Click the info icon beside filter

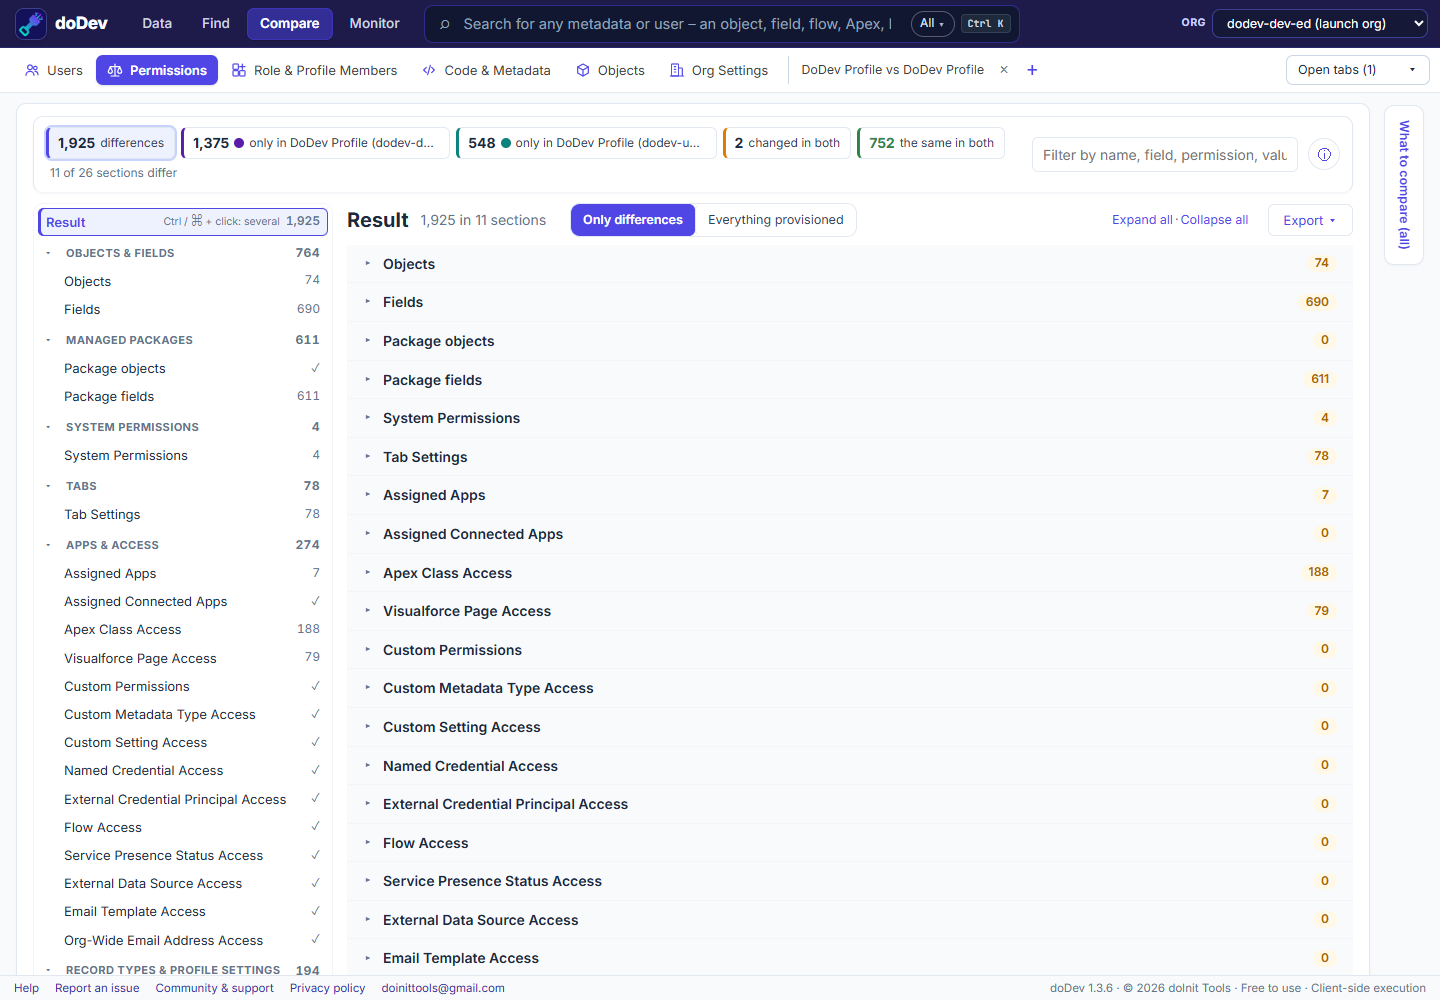point(1324,155)
